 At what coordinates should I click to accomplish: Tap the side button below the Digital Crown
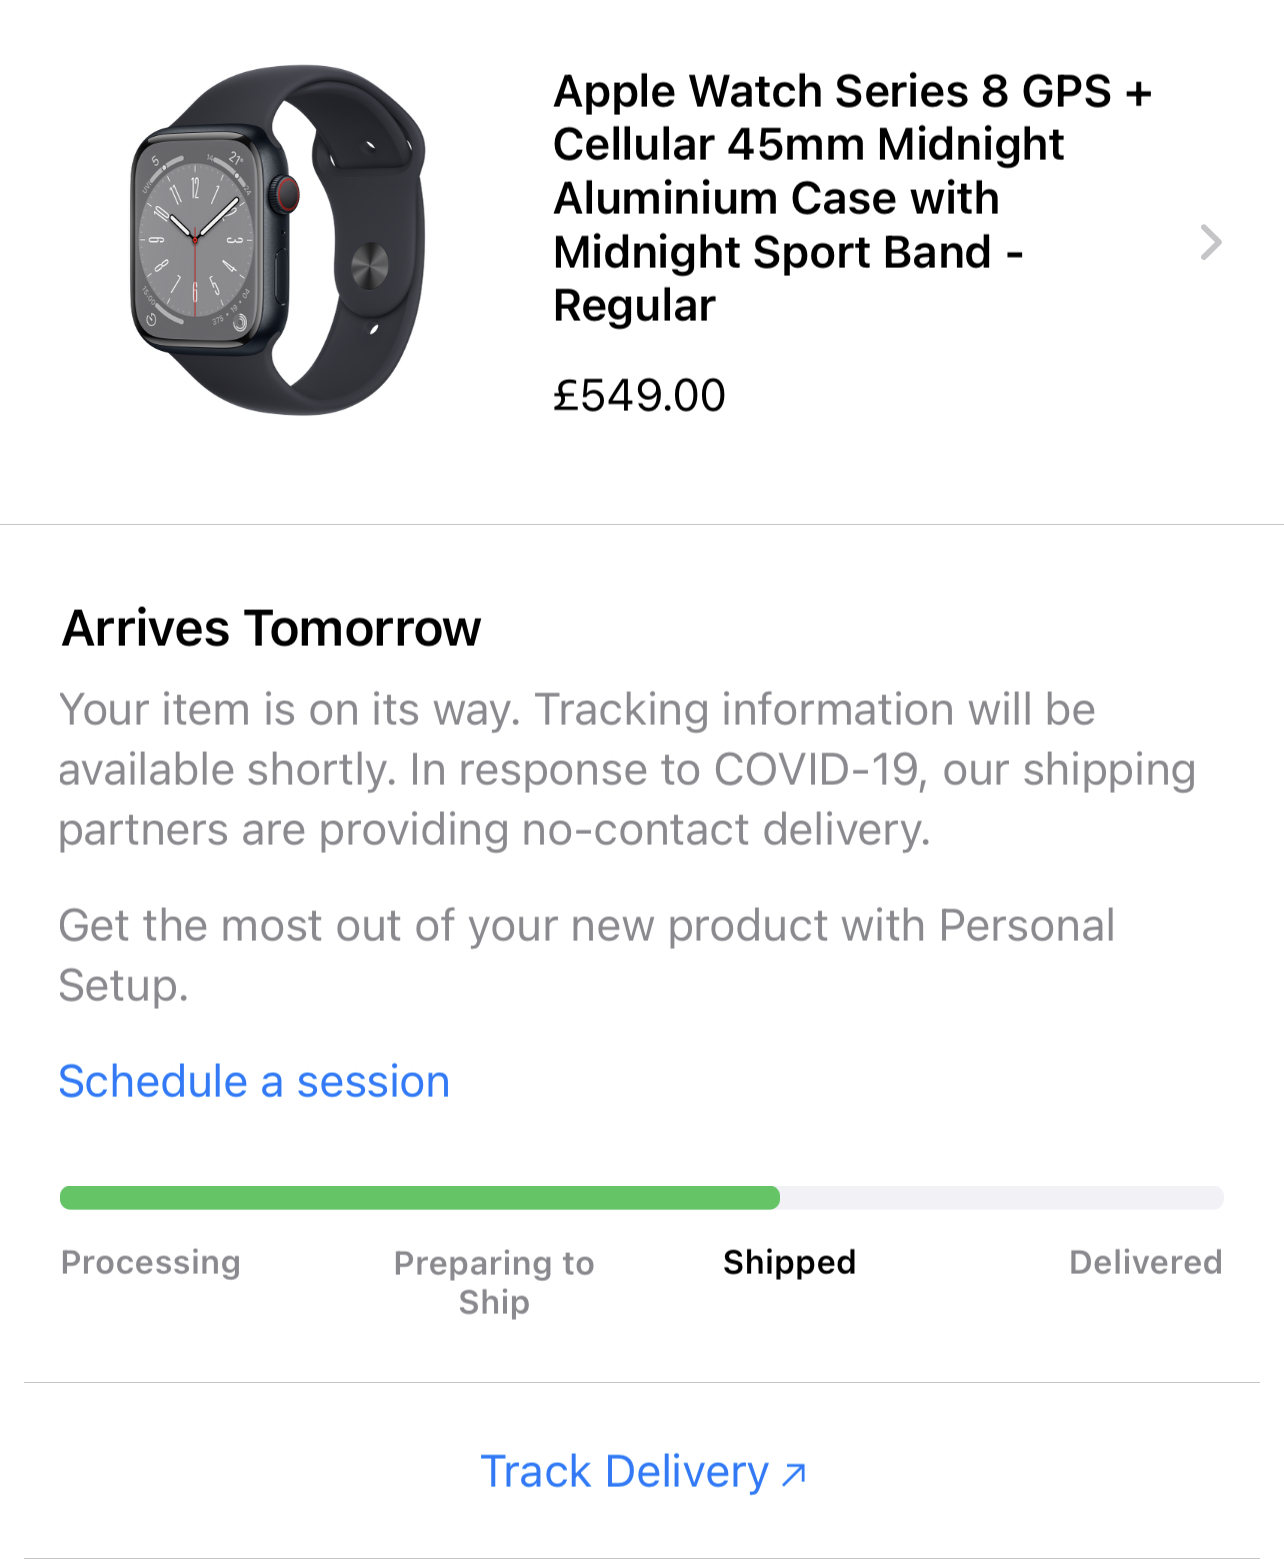pyautogui.click(x=282, y=272)
